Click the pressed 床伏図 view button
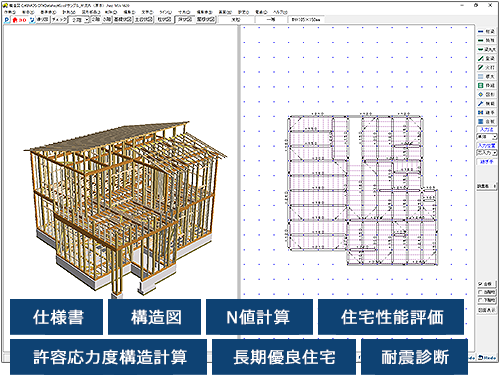This screenshot has height=380, width=500. (184, 20)
